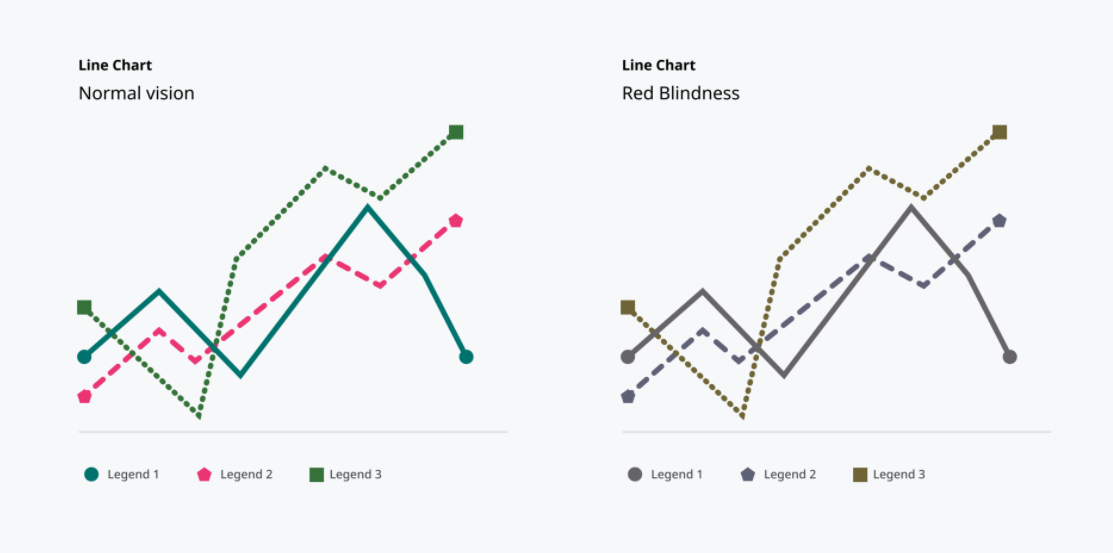The height and width of the screenshot is (553, 1113).
Task: Click the slate pentagon Legend 2 icon
Action: point(747,475)
